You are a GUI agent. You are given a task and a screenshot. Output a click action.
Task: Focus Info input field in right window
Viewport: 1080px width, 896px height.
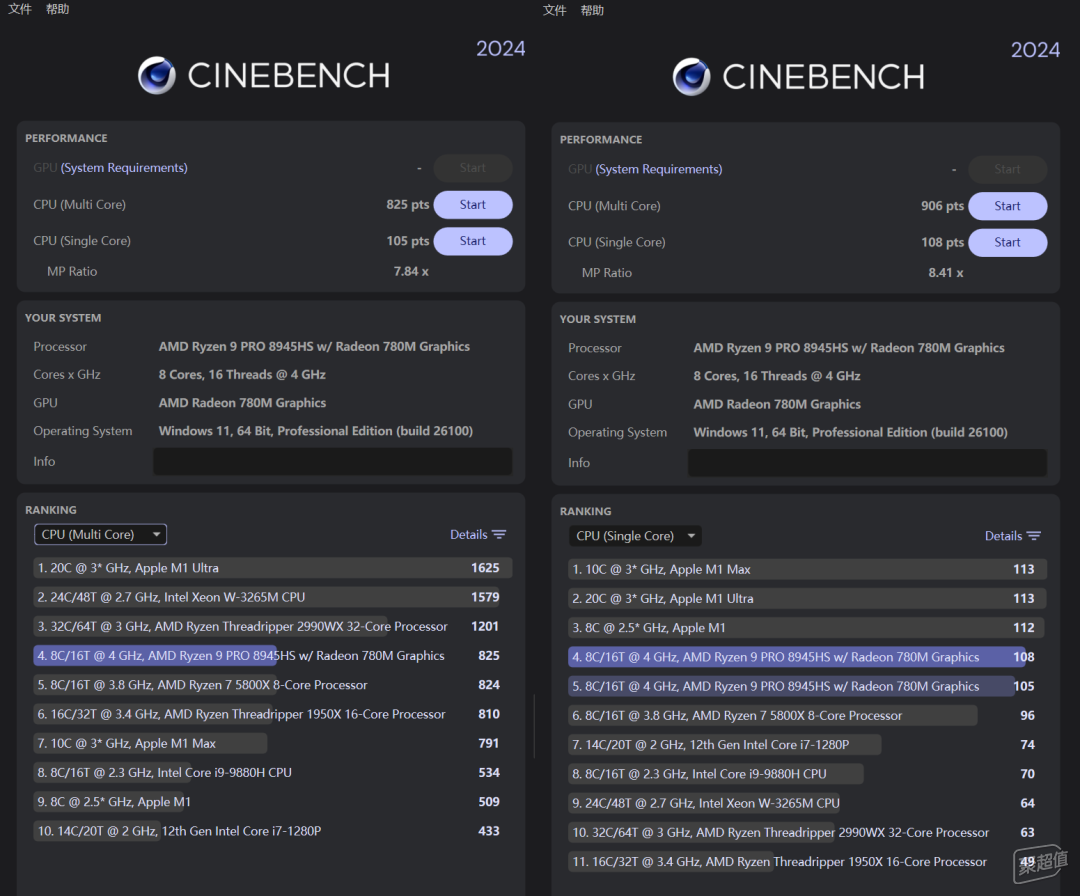(x=867, y=463)
